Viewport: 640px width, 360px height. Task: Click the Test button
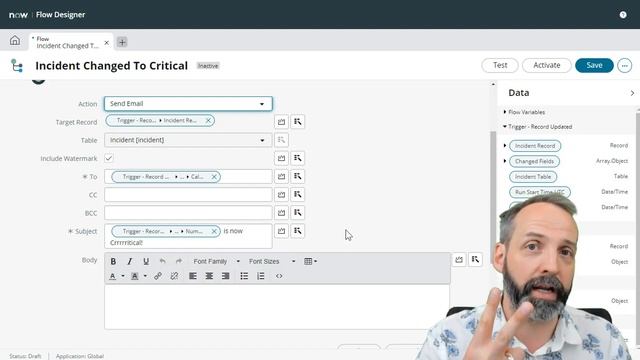point(500,65)
